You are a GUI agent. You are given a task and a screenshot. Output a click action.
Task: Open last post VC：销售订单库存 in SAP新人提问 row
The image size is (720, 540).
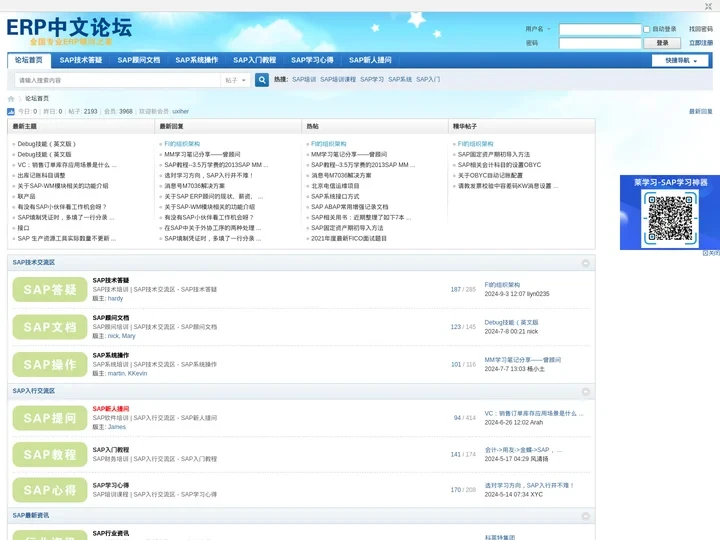click(534, 413)
